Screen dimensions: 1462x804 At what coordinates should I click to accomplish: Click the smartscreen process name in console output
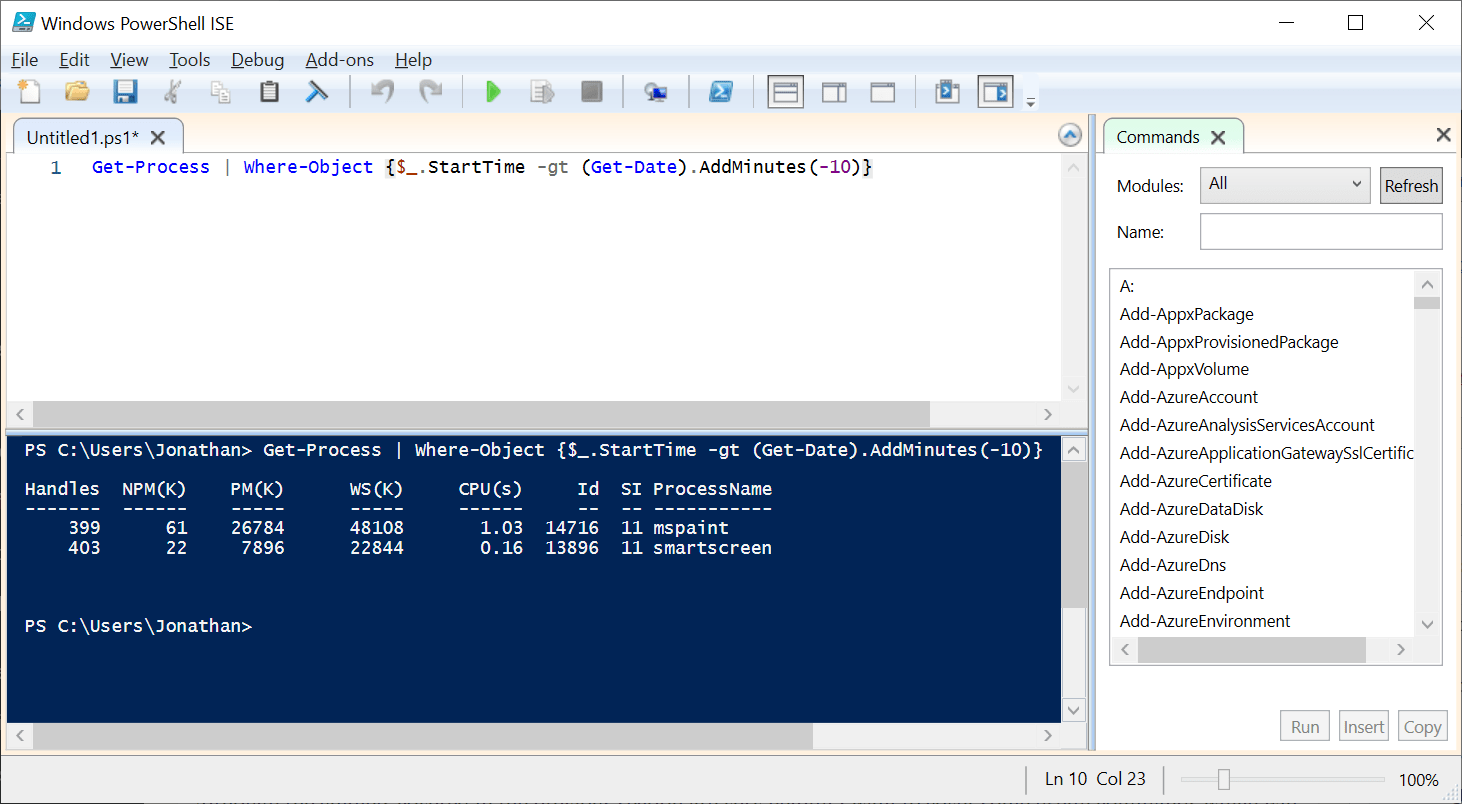coord(712,548)
